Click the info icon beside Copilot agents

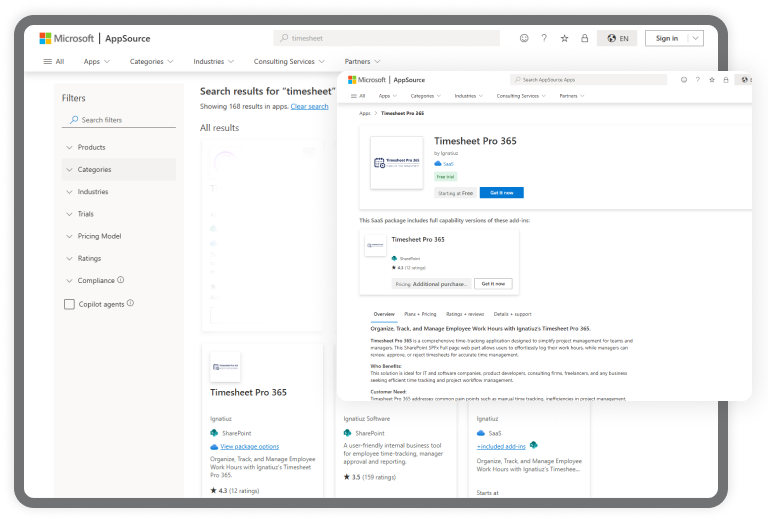(x=130, y=303)
